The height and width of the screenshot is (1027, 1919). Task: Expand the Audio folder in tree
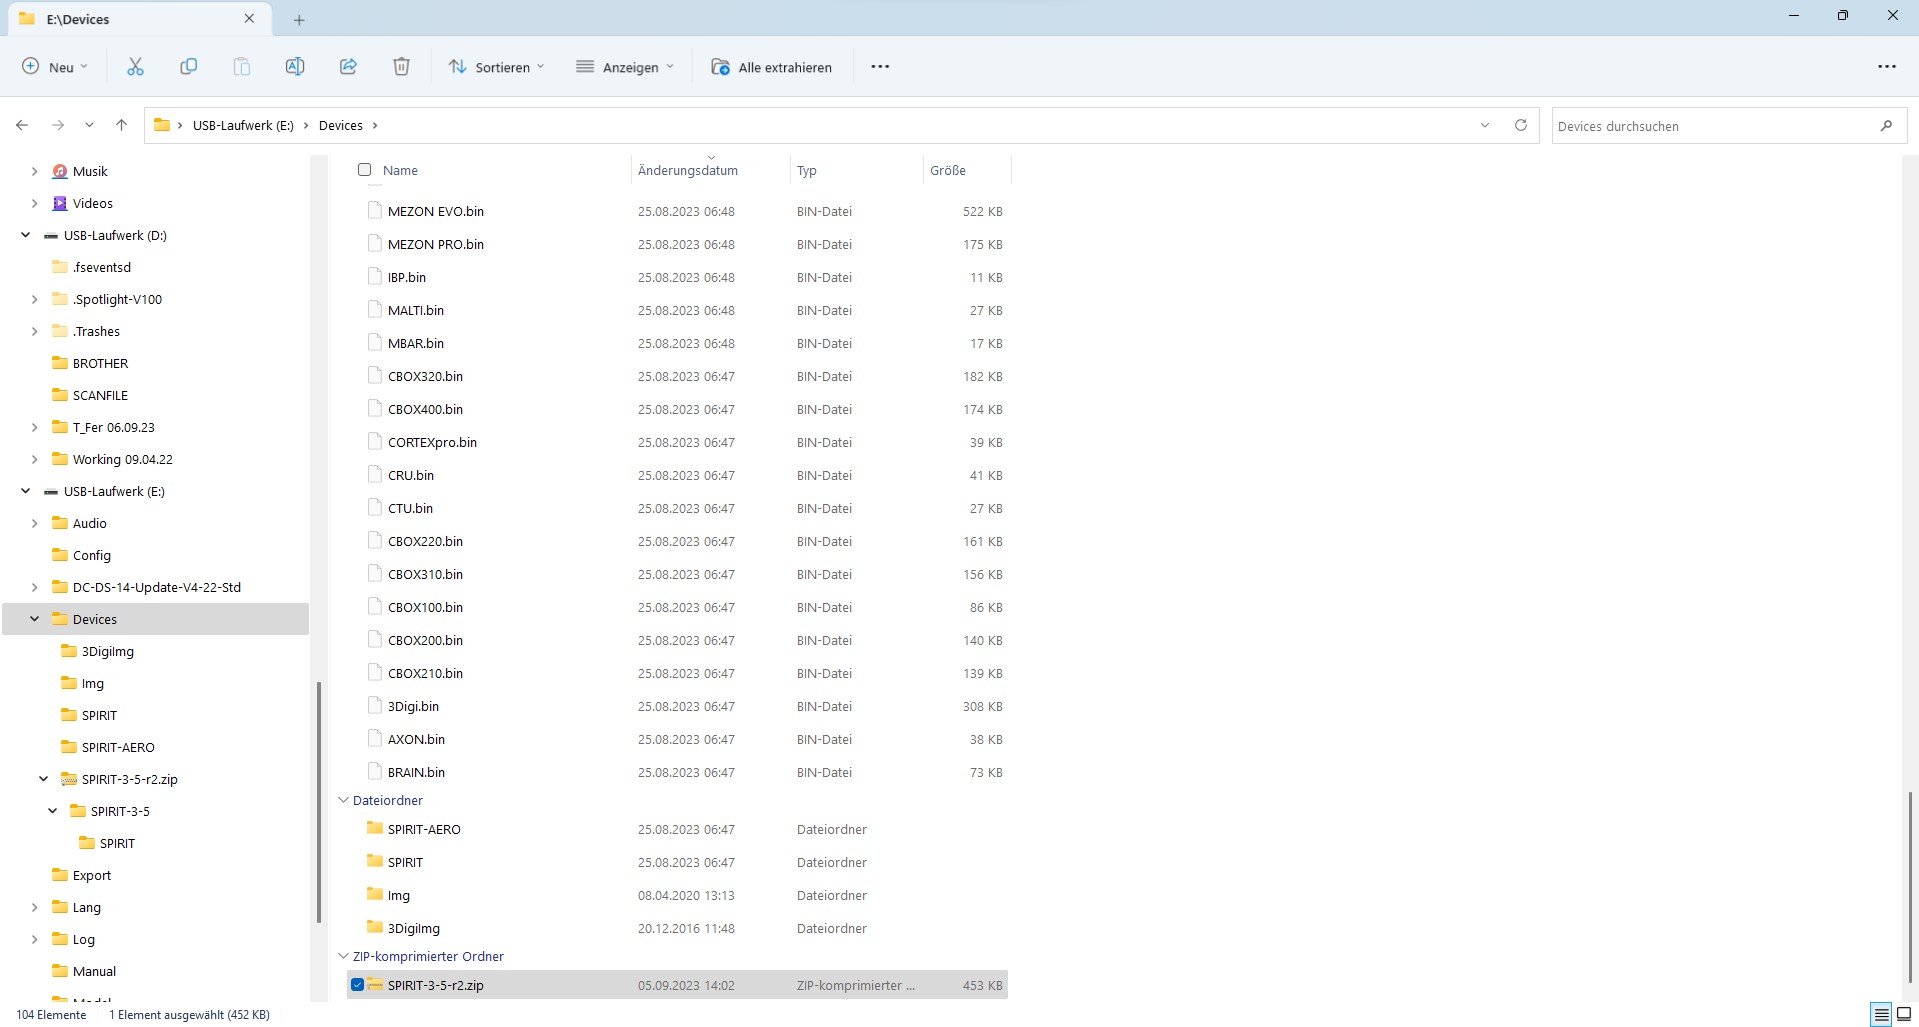(x=35, y=523)
